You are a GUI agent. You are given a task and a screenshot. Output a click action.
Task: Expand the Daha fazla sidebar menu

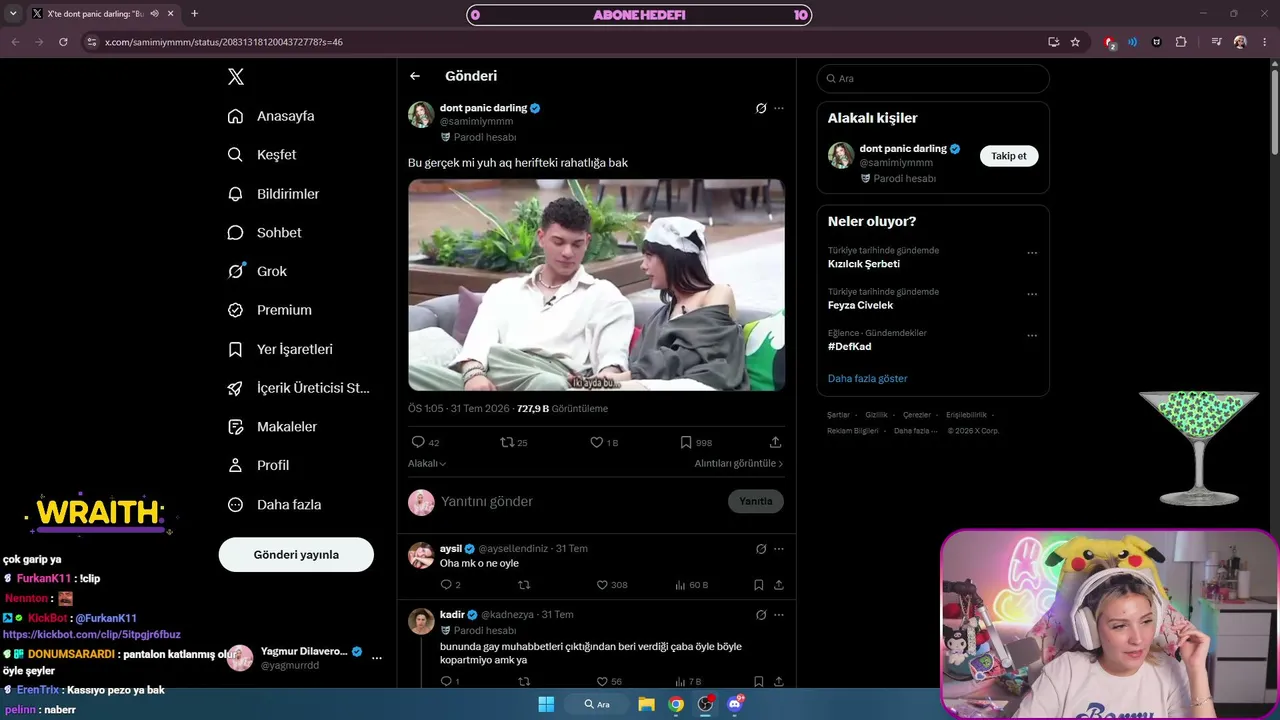pyautogui.click(x=274, y=505)
